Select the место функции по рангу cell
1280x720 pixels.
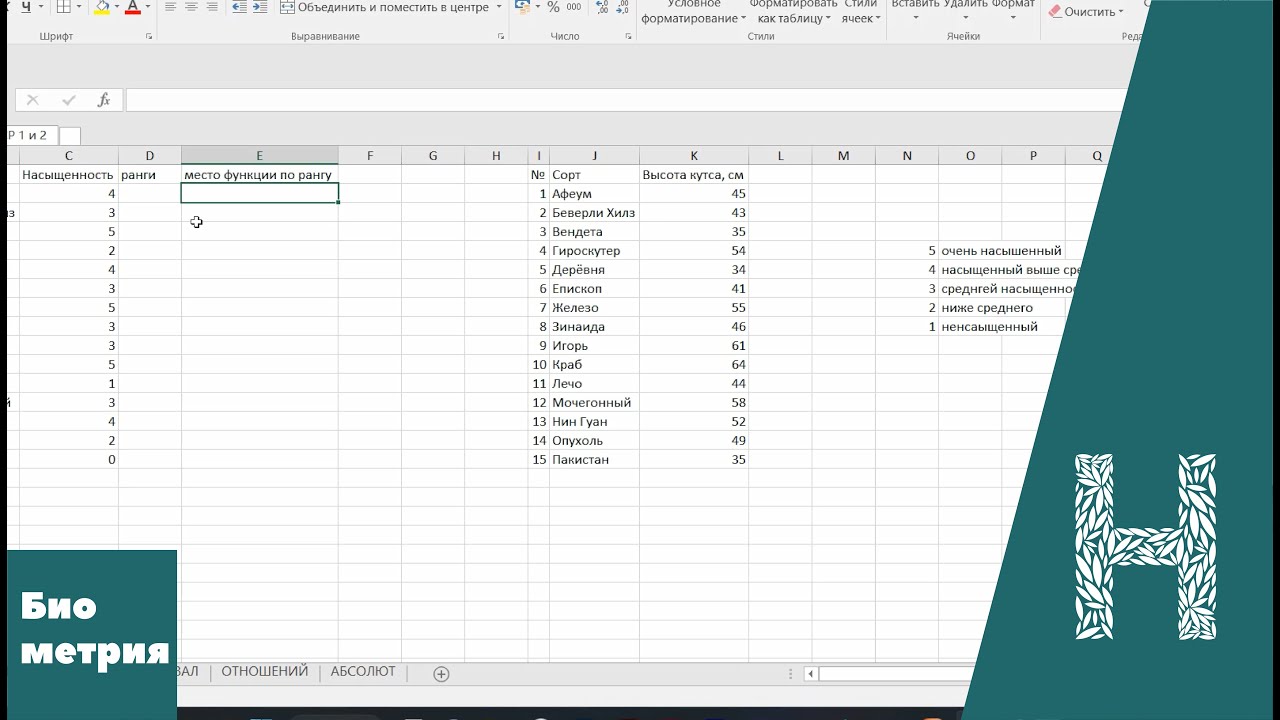click(x=259, y=175)
